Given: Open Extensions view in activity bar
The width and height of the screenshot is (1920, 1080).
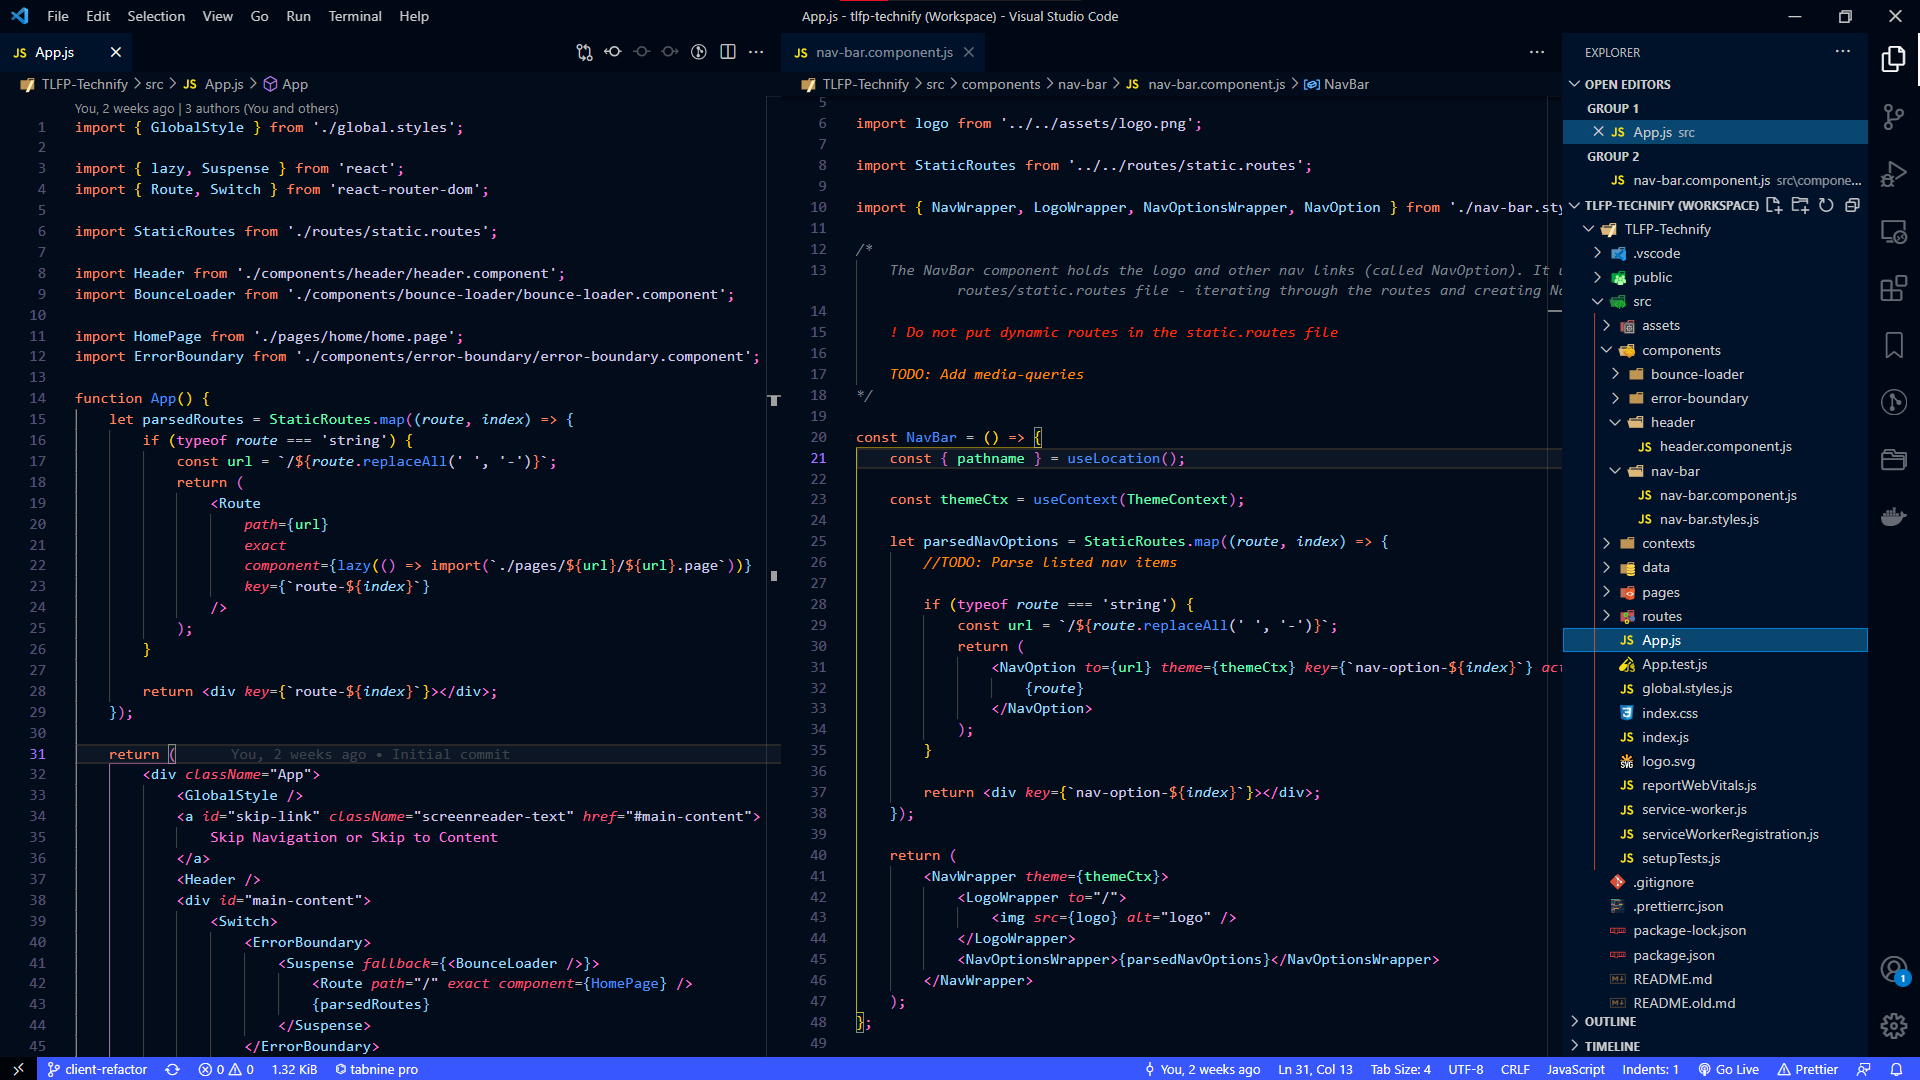Looking at the screenshot, I should coord(1893,289).
